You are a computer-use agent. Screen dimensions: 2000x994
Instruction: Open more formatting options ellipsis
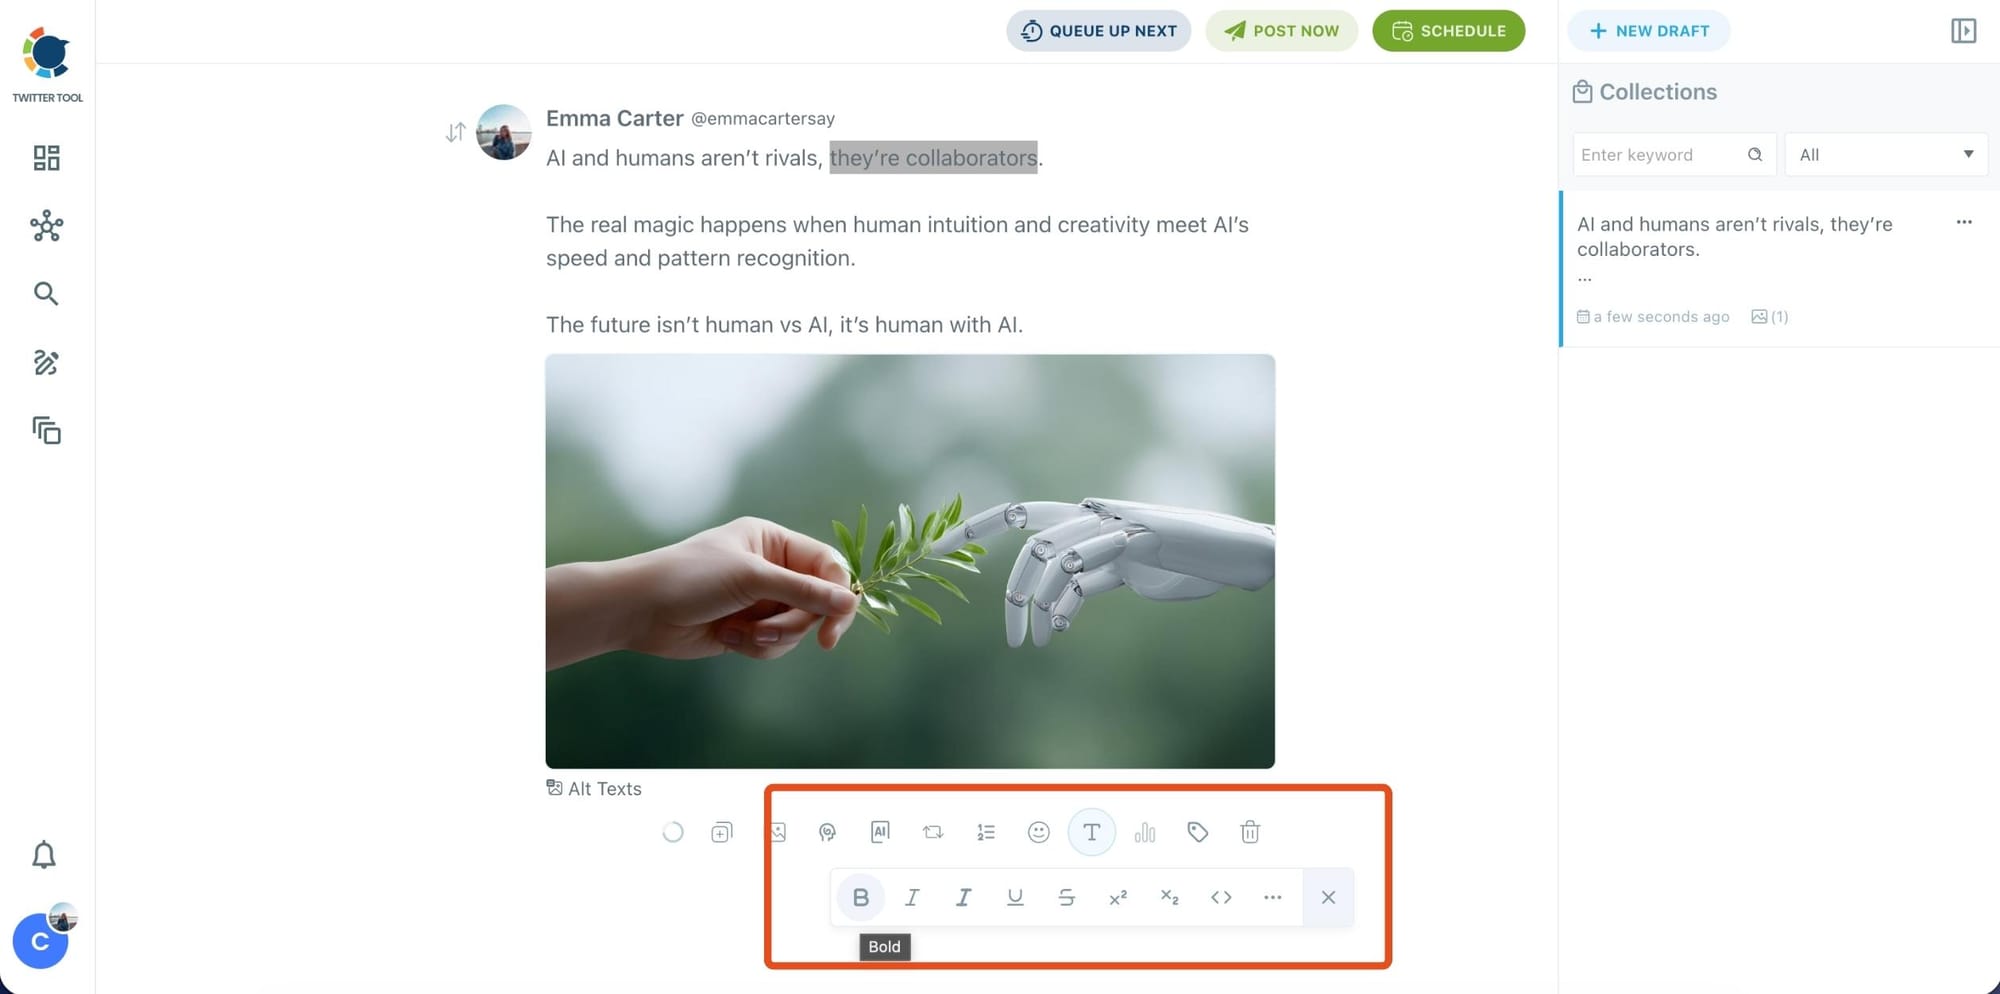[1272, 897]
